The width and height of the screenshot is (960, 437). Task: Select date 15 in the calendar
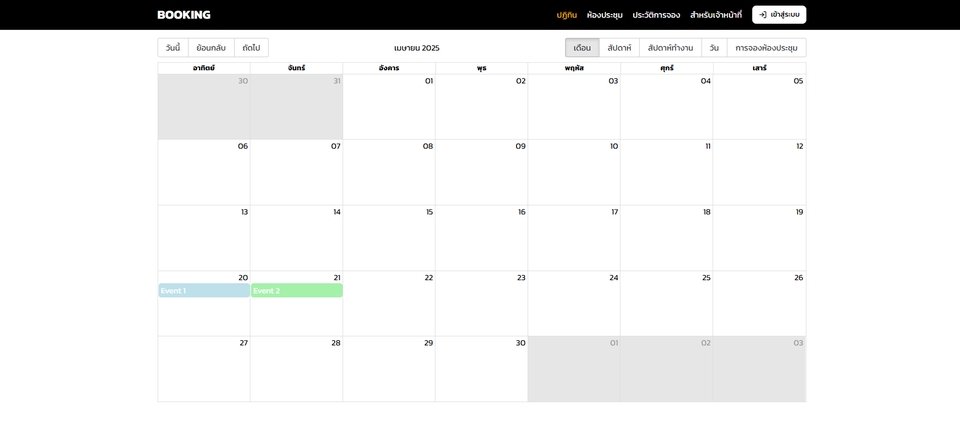[429, 212]
